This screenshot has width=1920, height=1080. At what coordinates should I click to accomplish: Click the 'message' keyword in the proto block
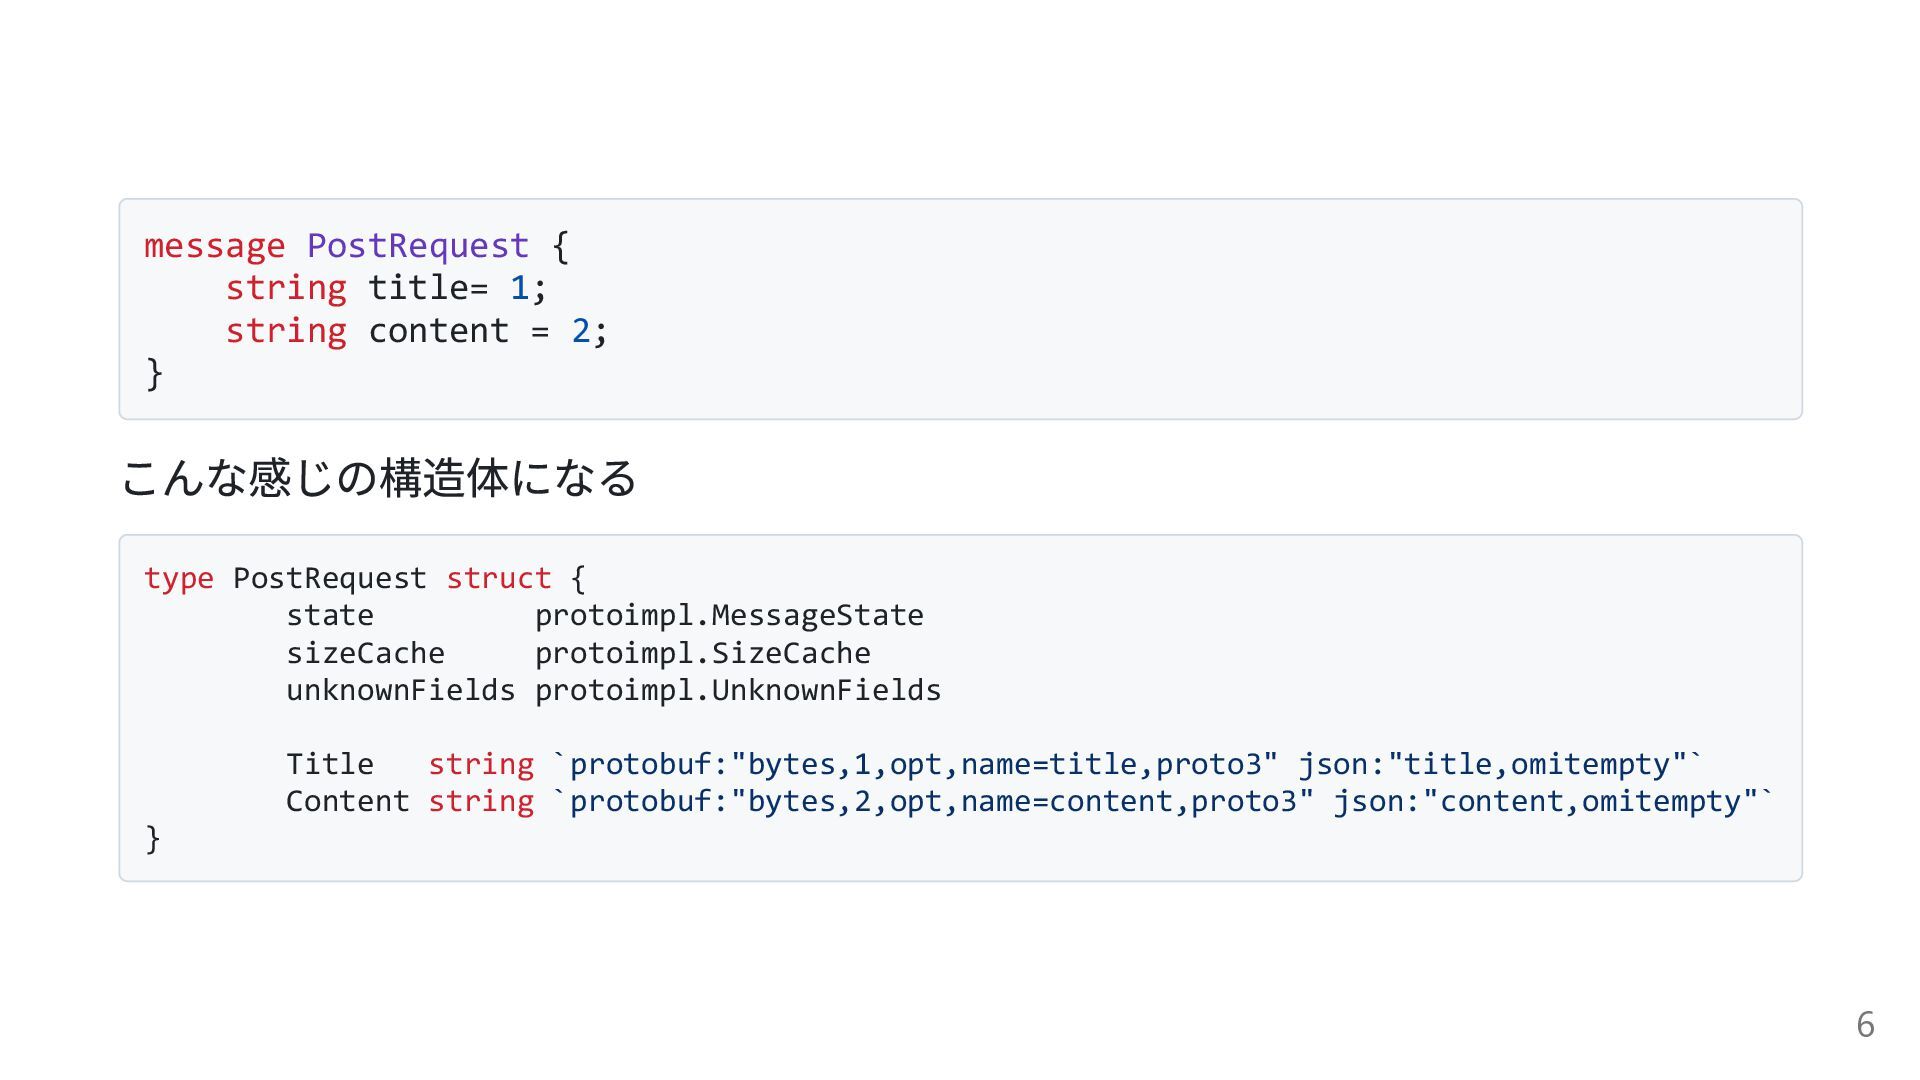tap(214, 246)
